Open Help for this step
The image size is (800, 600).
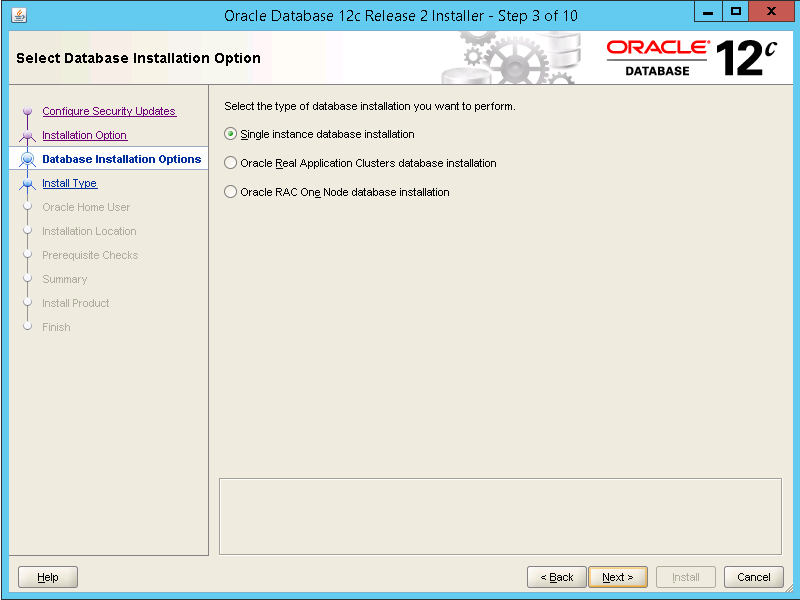[48, 577]
